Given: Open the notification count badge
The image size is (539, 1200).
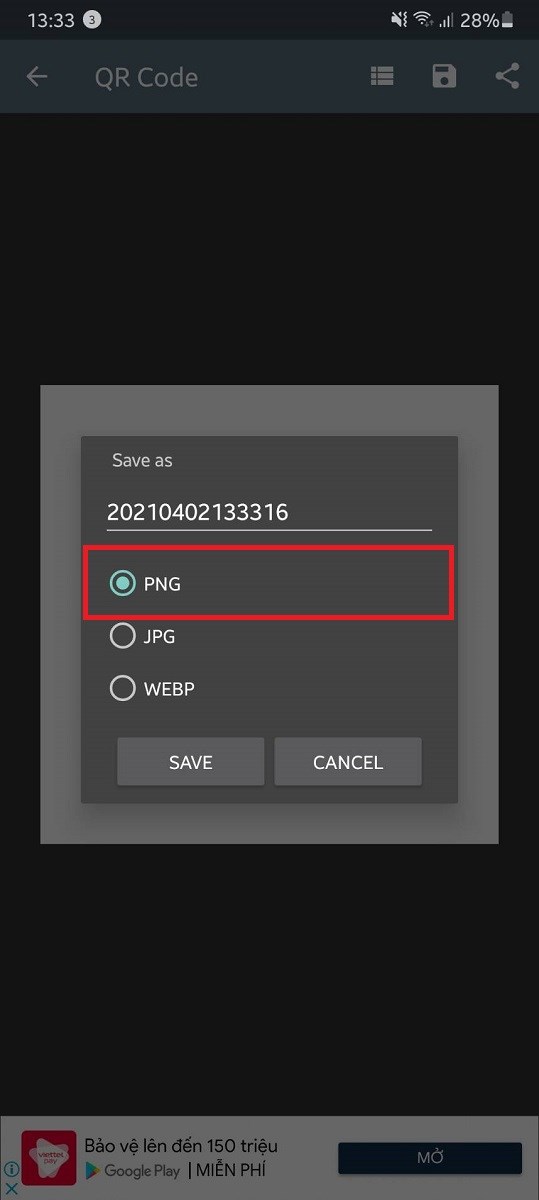Looking at the screenshot, I should 92,20.
